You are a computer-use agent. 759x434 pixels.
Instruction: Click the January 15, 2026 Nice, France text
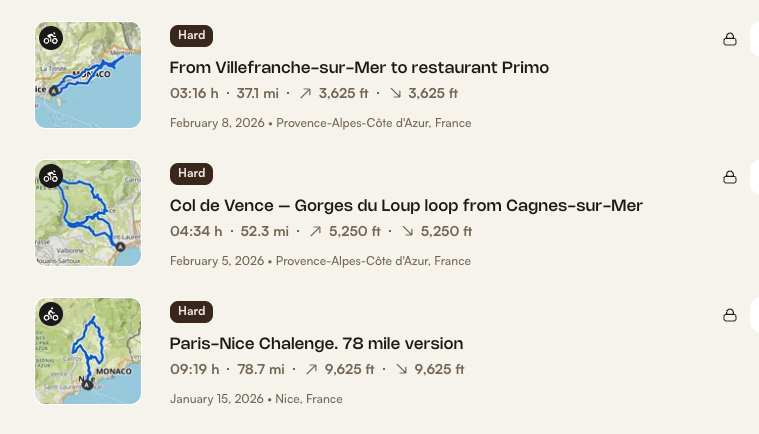pyautogui.click(x=256, y=399)
